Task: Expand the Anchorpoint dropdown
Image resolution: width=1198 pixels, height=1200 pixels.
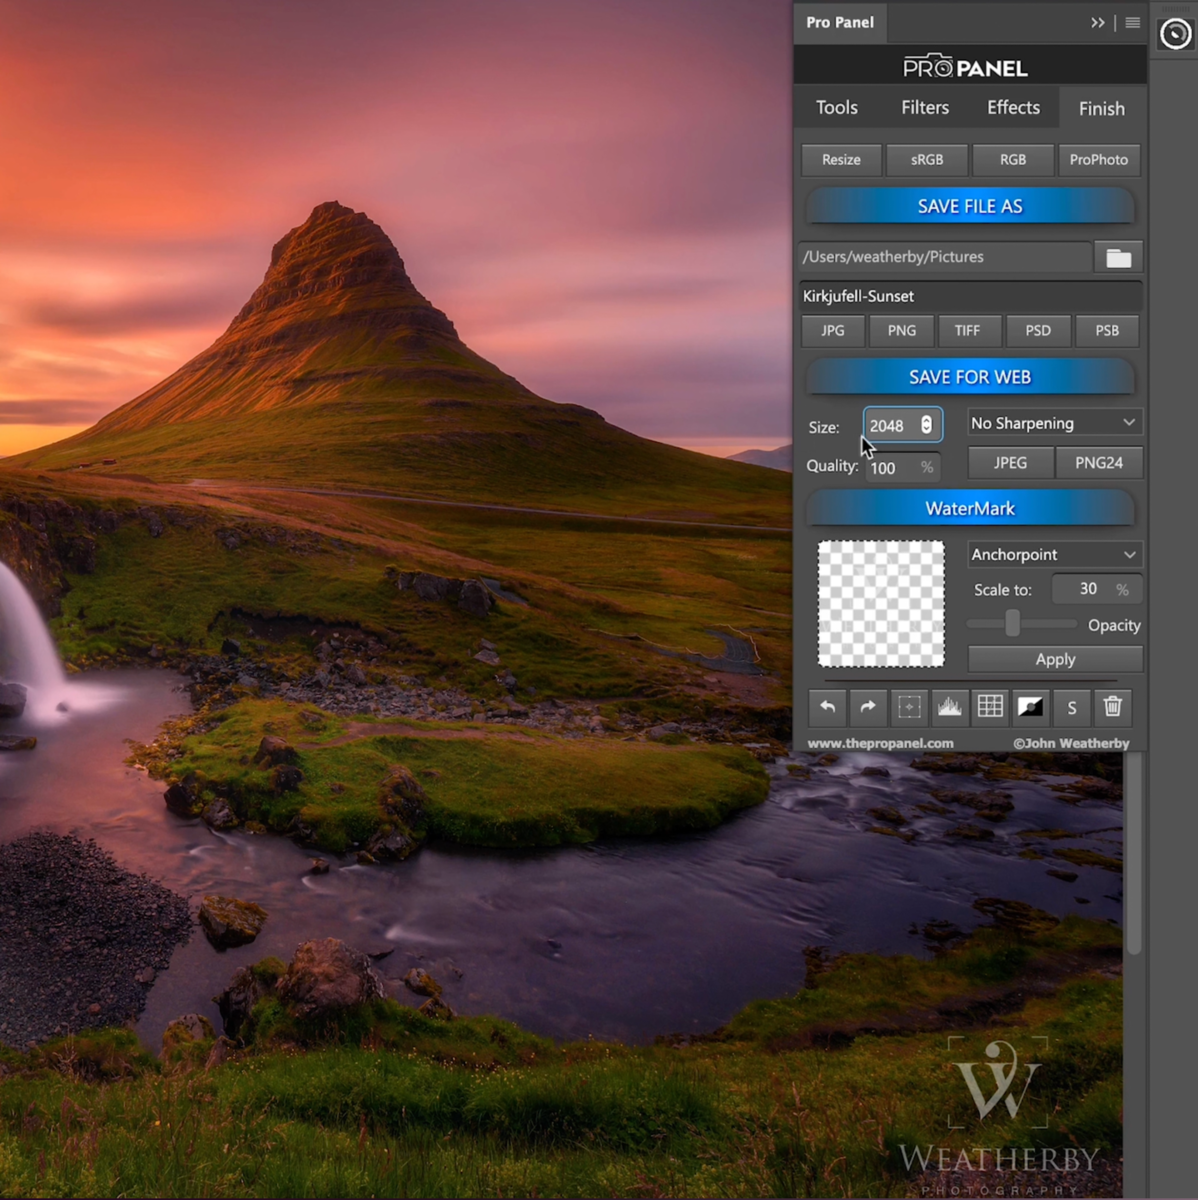Action: tap(1054, 554)
